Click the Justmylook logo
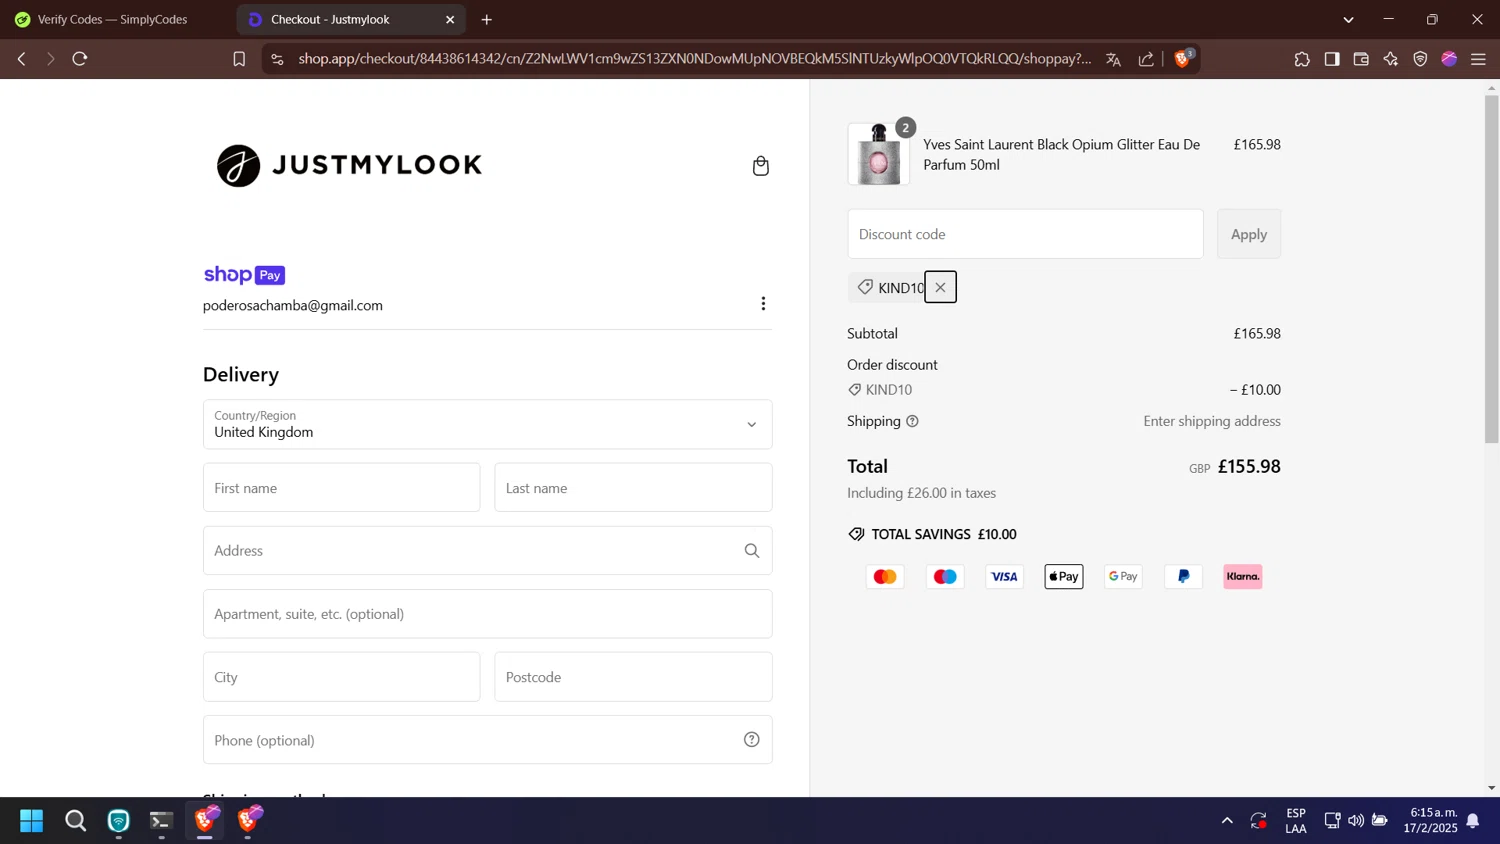Image resolution: width=1500 pixels, height=844 pixels. click(350, 166)
